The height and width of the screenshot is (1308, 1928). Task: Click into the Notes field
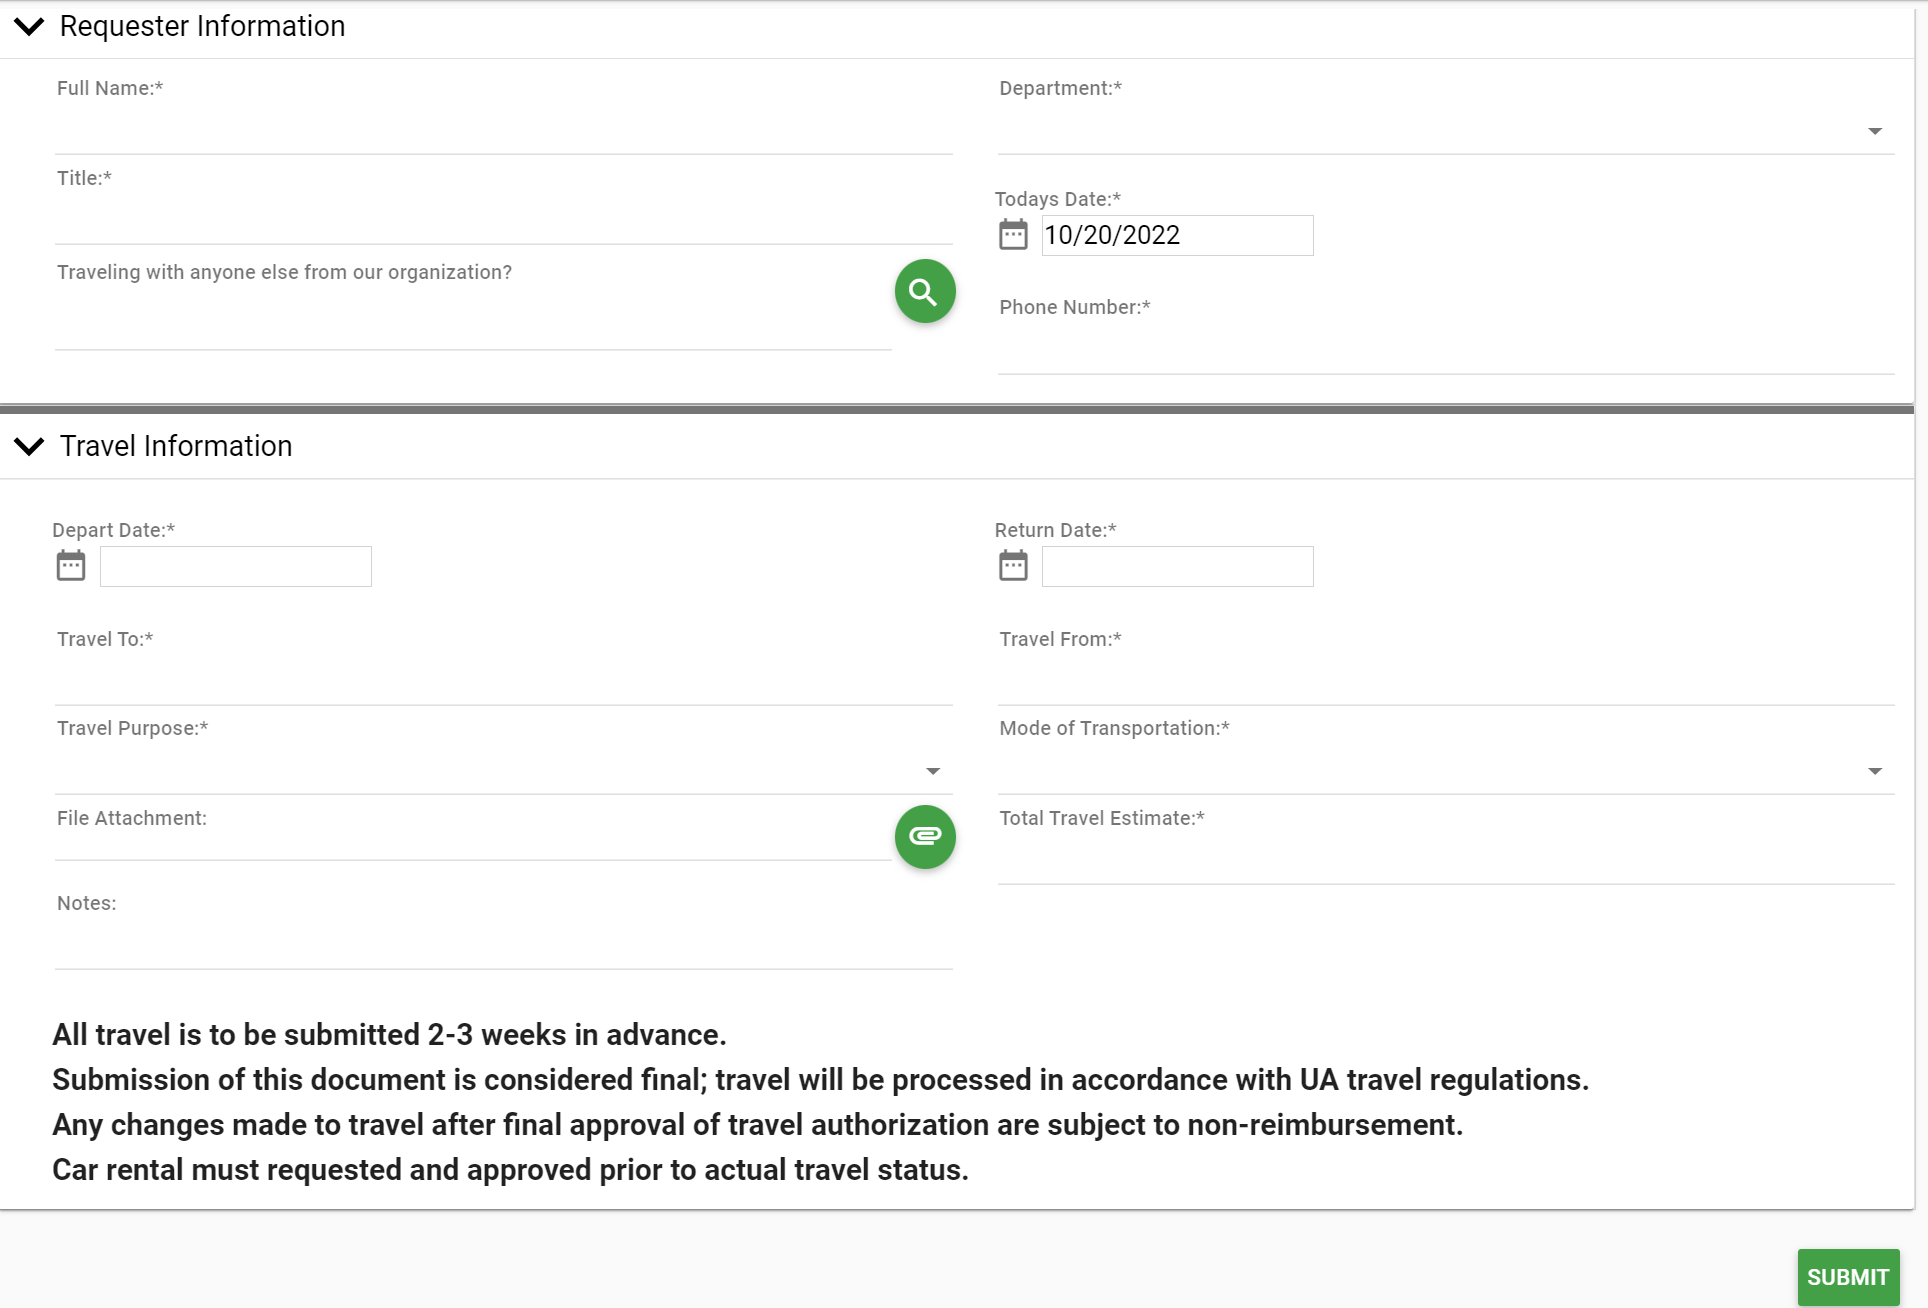[x=503, y=946]
